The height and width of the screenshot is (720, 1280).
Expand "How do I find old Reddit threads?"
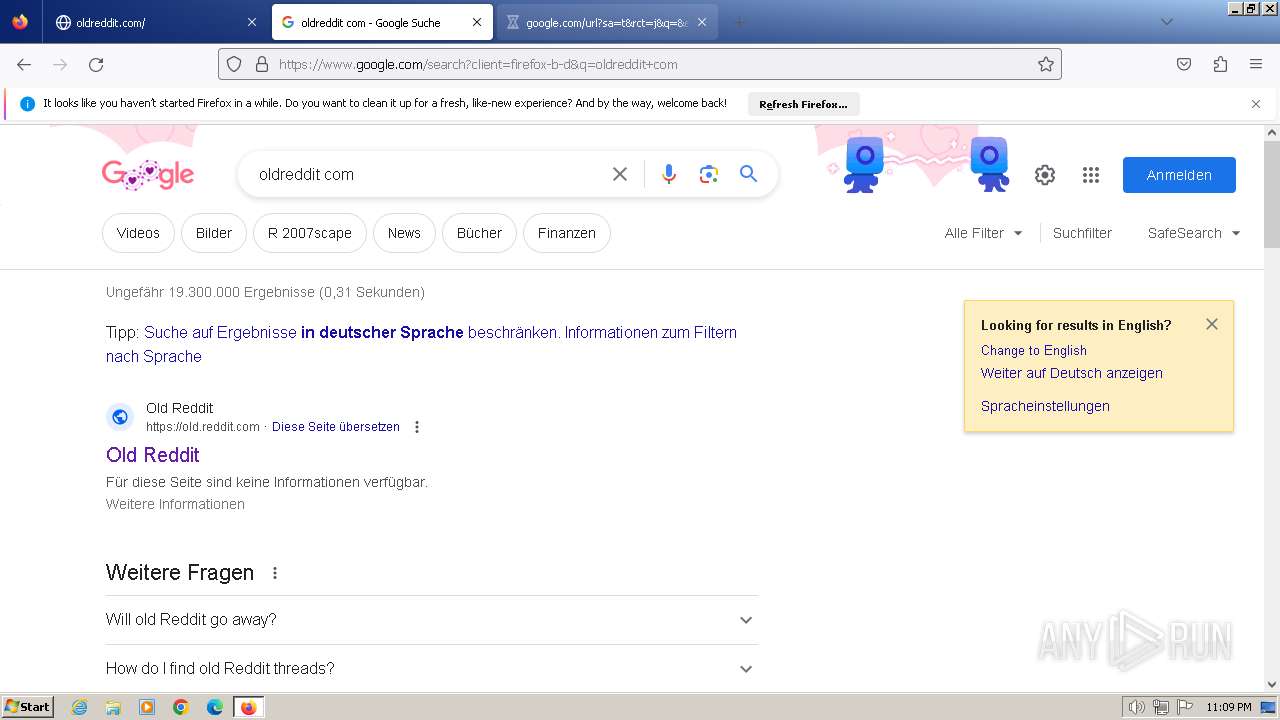click(x=431, y=668)
